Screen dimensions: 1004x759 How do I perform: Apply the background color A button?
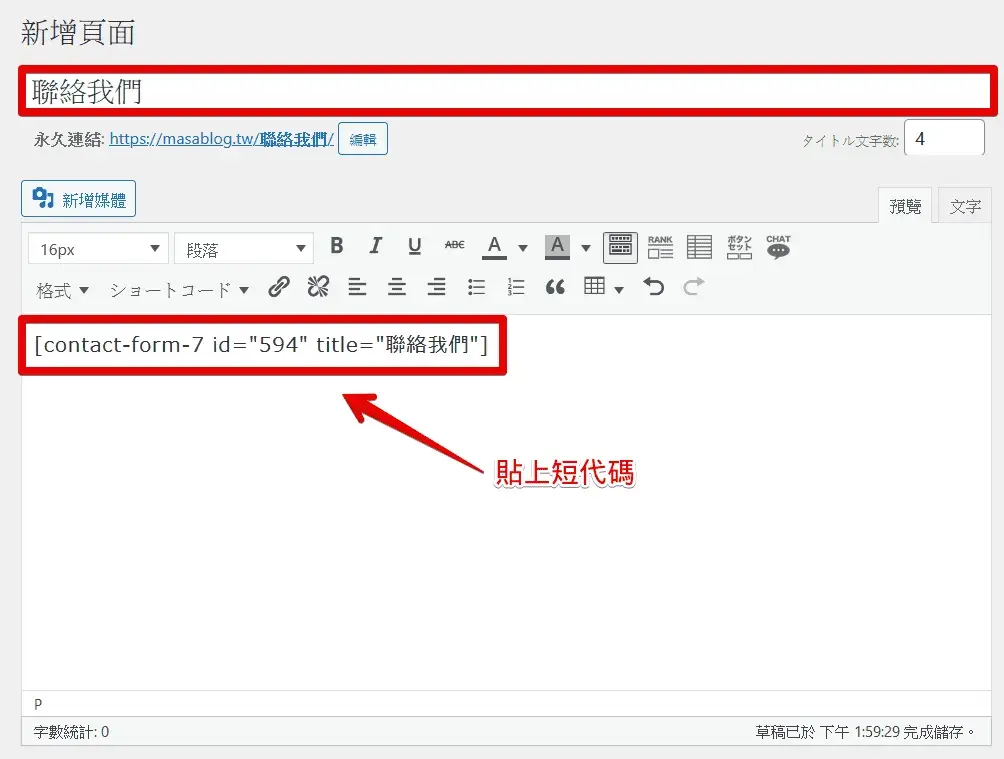(557, 247)
